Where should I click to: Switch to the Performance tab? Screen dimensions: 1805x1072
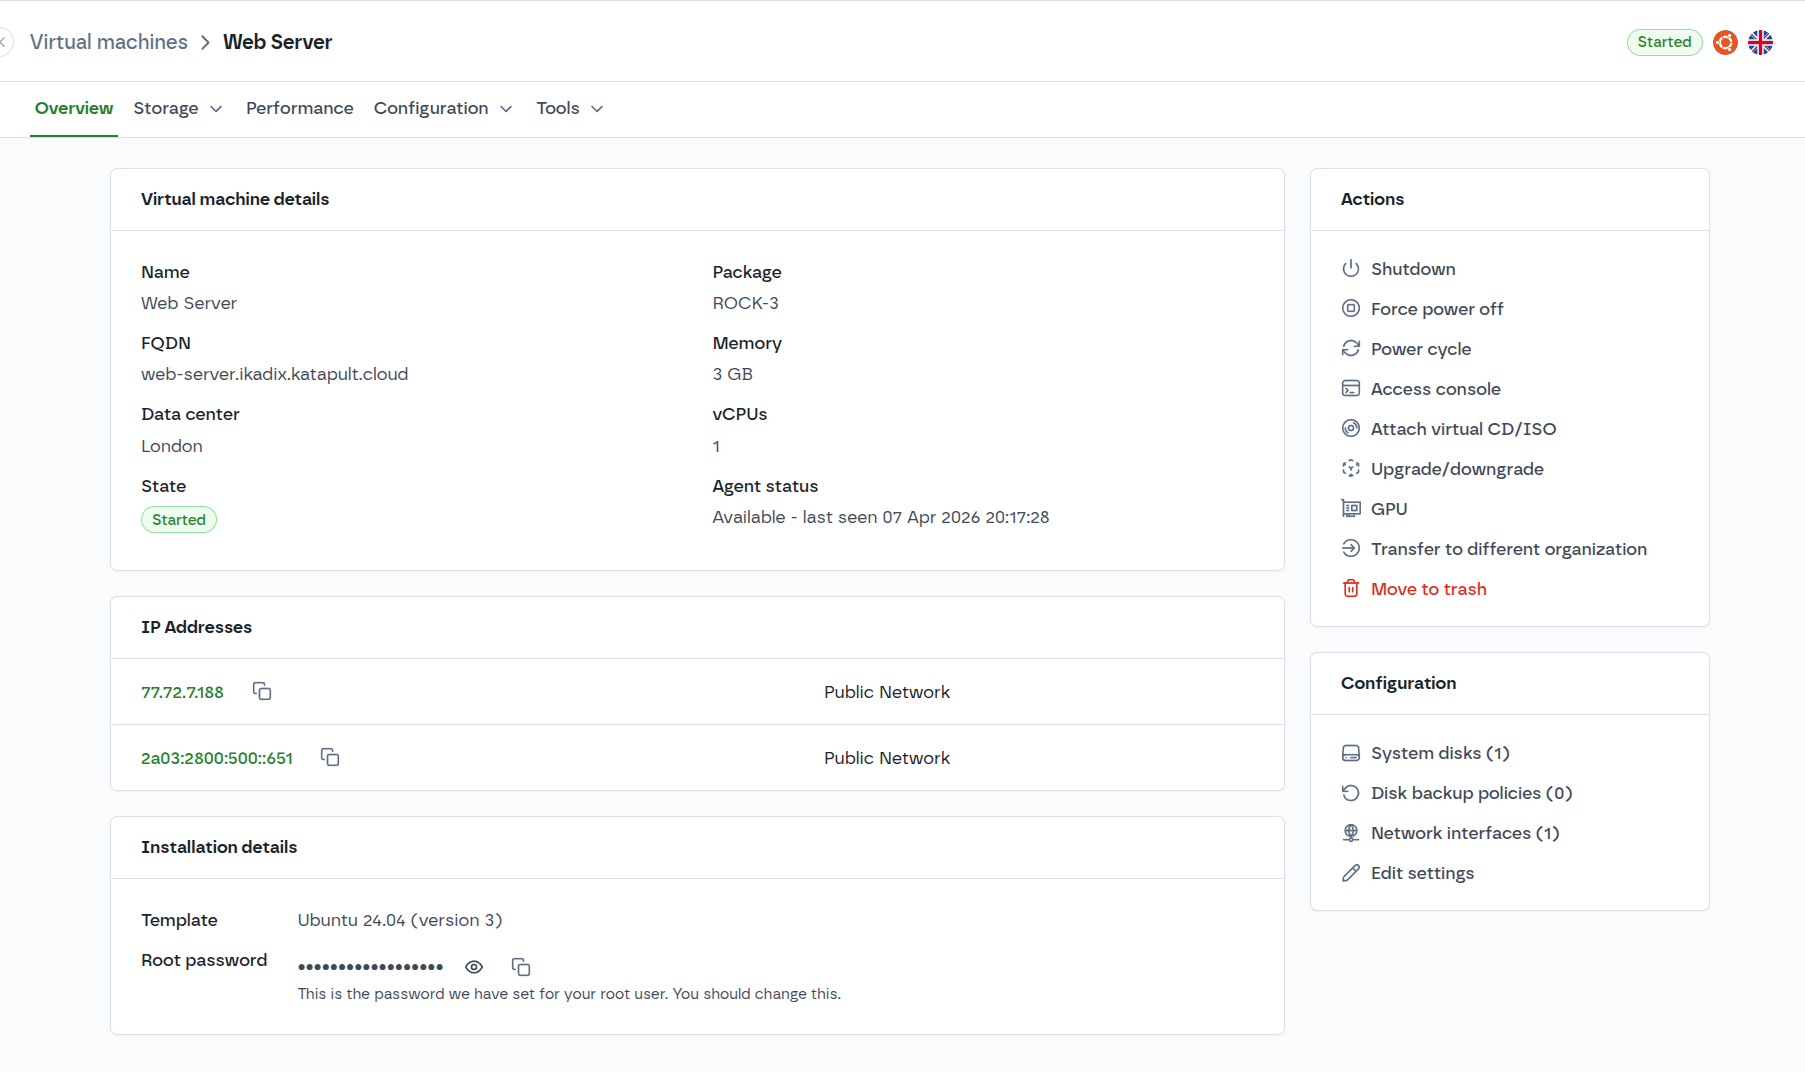(299, 108)
